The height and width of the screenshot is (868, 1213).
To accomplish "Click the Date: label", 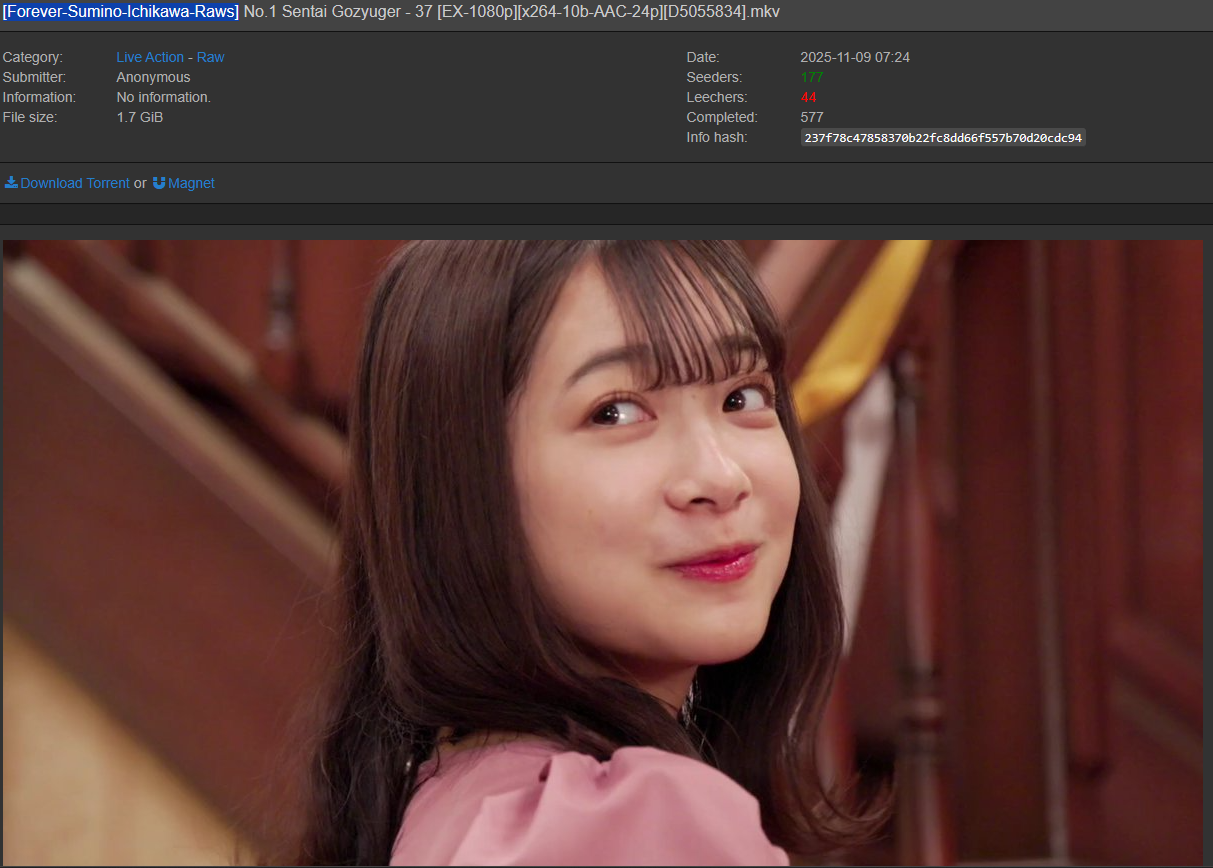I will (703, 57).
